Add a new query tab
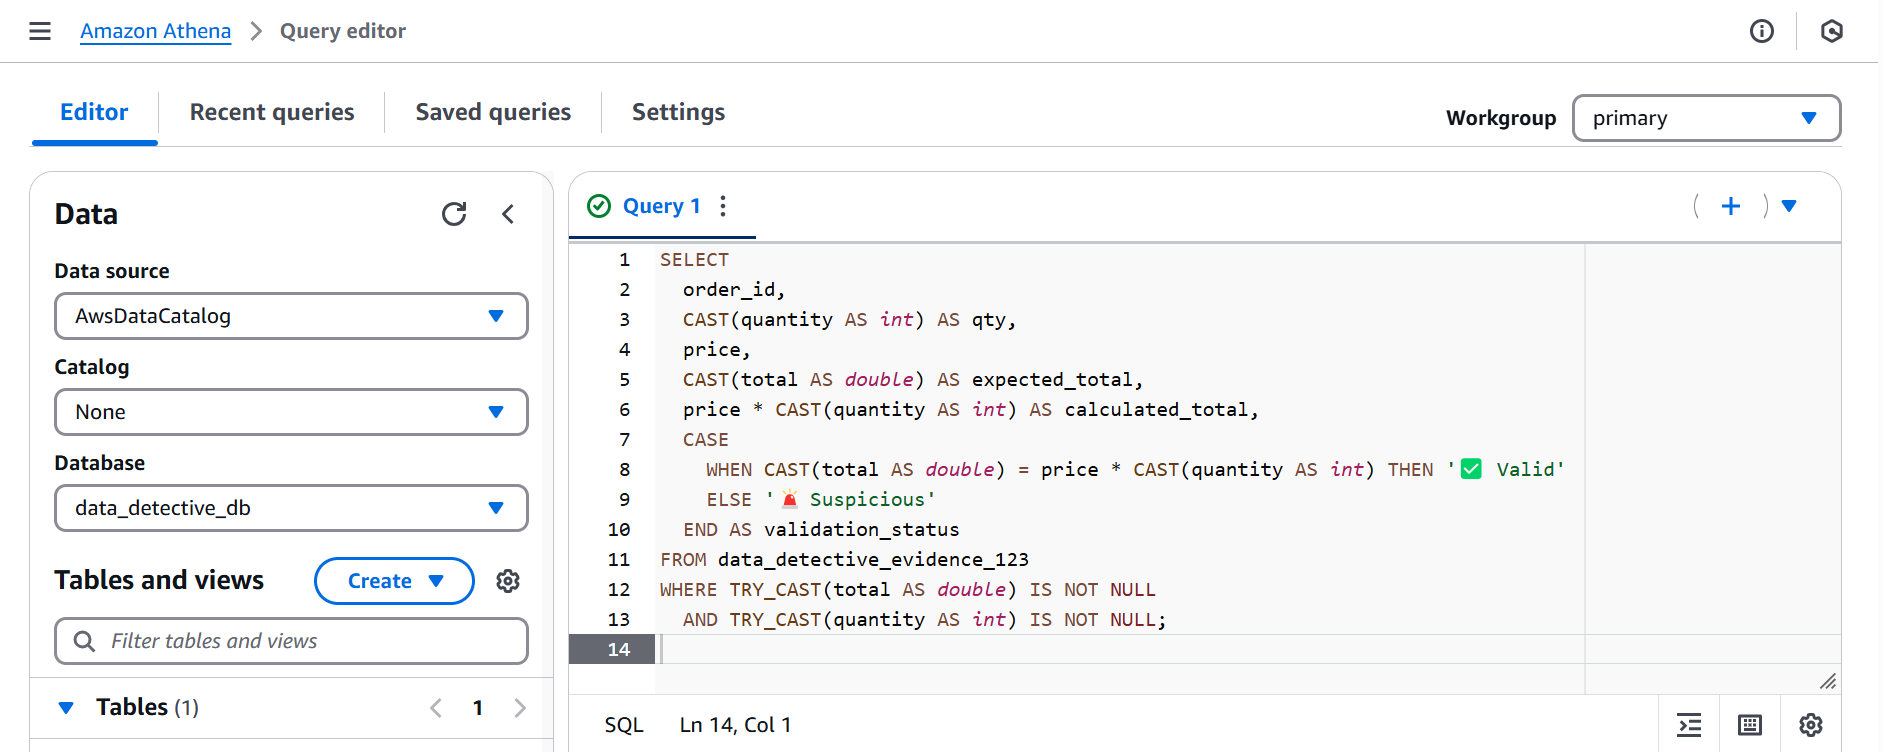This screenshot has height=752, width=1882. point(1731,206)
